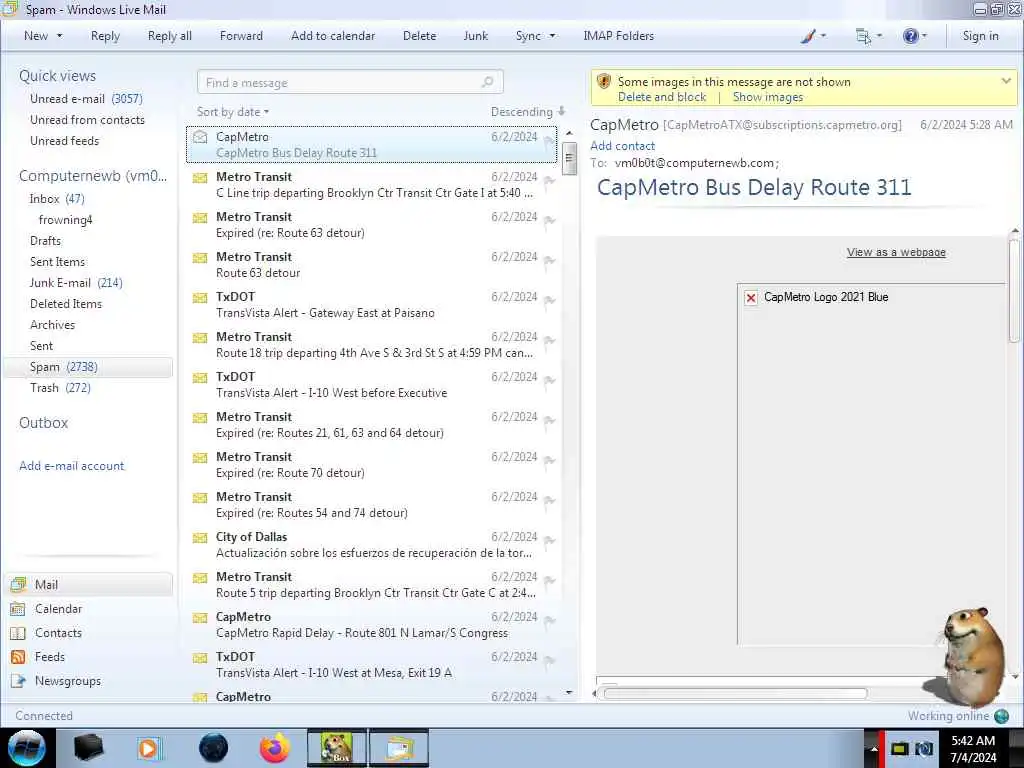Click the security shield icon in the info bar
This screenshot has height=768, width=1024.
point(603,82)
